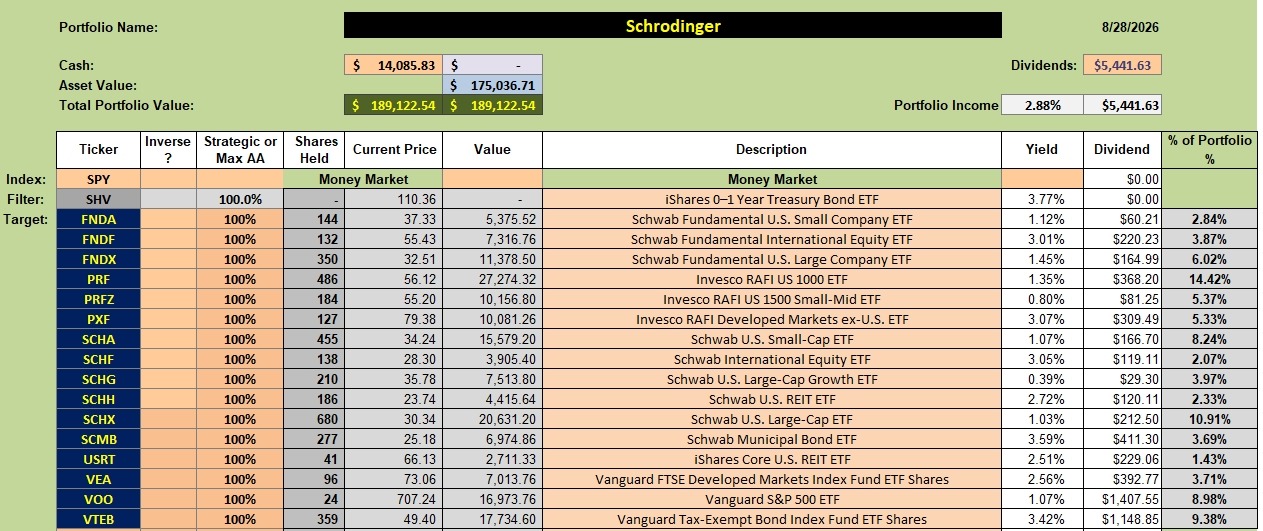This screenshot has height=531, width=1263.
Task: Select the PRFZ ticker cell
Action: 98,299
